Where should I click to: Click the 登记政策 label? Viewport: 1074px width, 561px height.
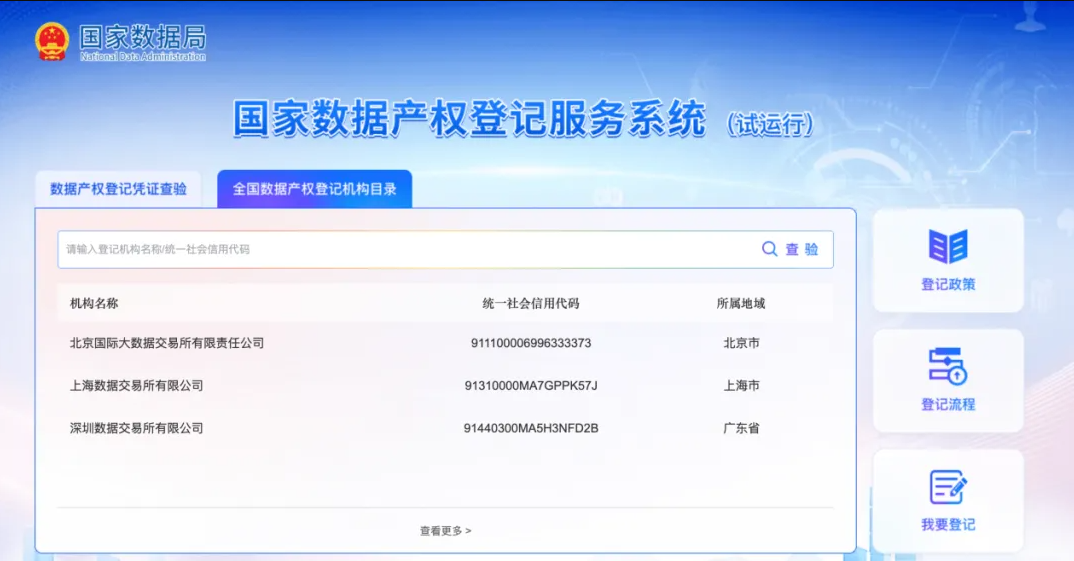(948, 284)
